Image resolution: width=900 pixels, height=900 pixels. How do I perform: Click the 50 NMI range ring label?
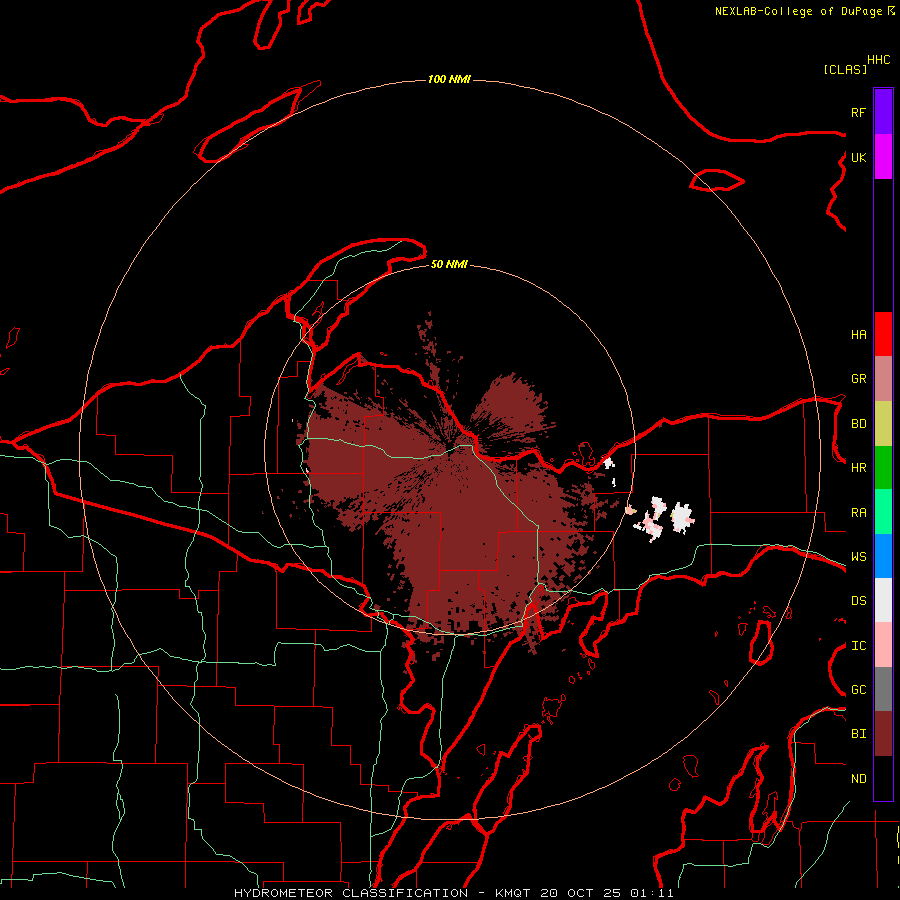[449, 264]
